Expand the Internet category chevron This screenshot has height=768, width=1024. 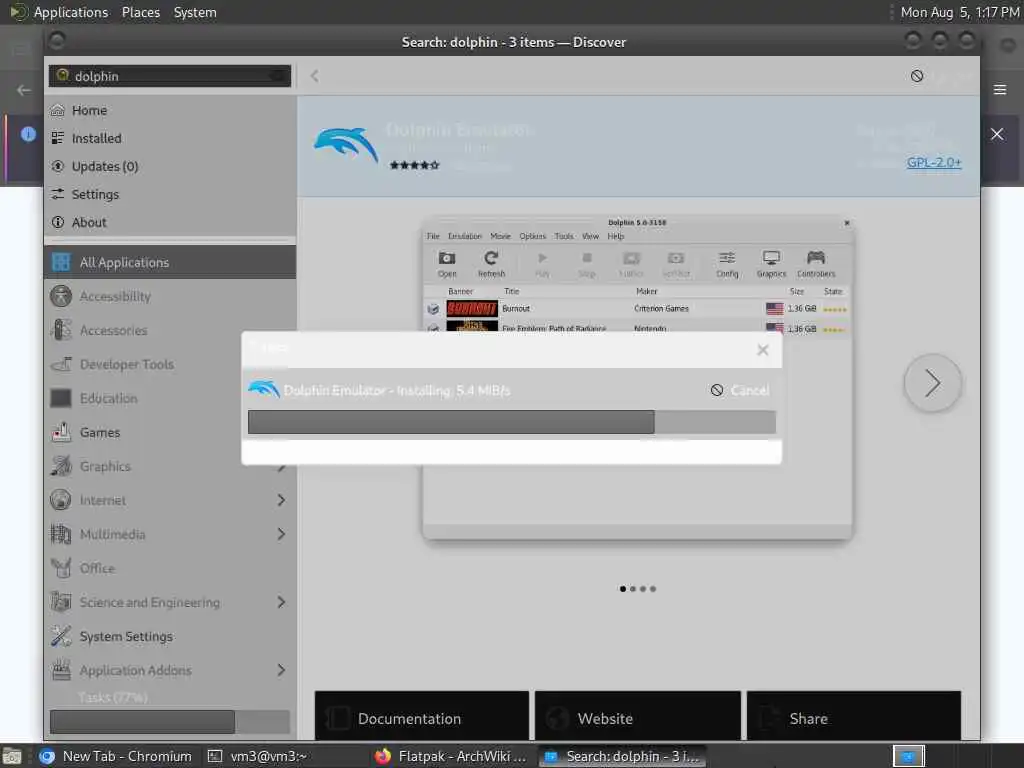tap(281, 500)
